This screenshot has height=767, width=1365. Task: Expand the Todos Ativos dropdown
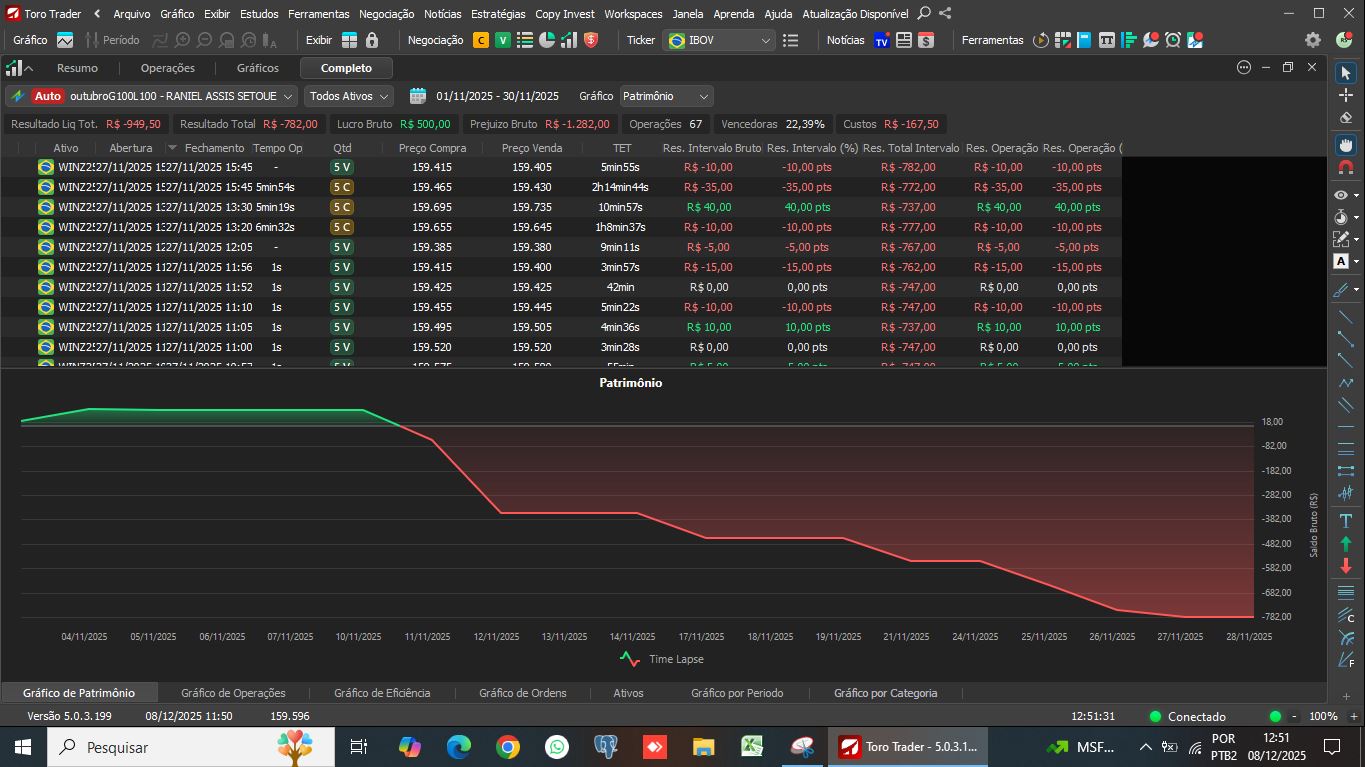(349, 96)
